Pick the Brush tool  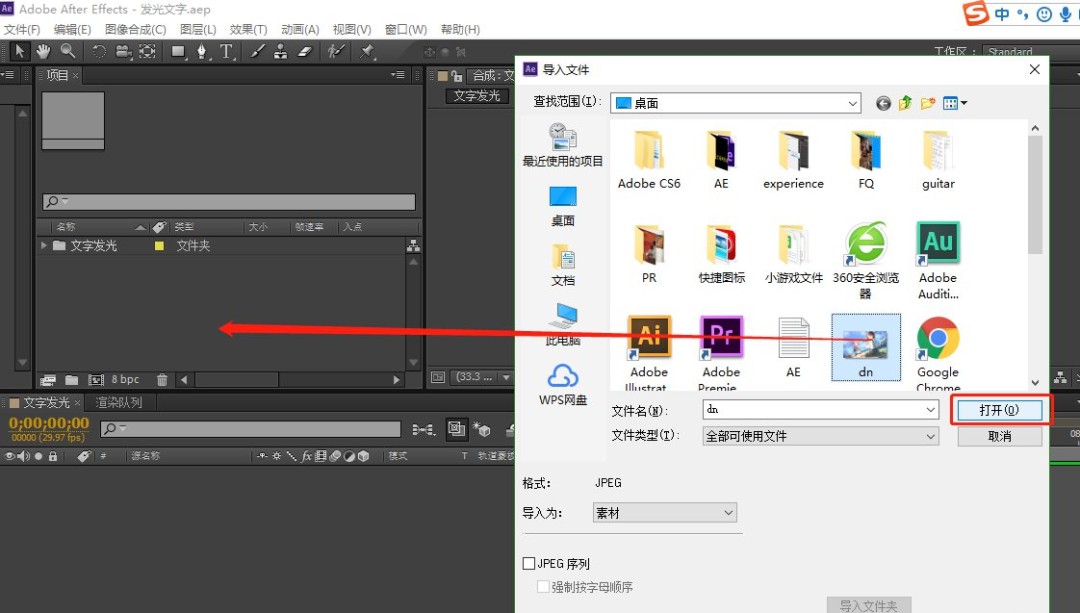(x=257, y=51)
